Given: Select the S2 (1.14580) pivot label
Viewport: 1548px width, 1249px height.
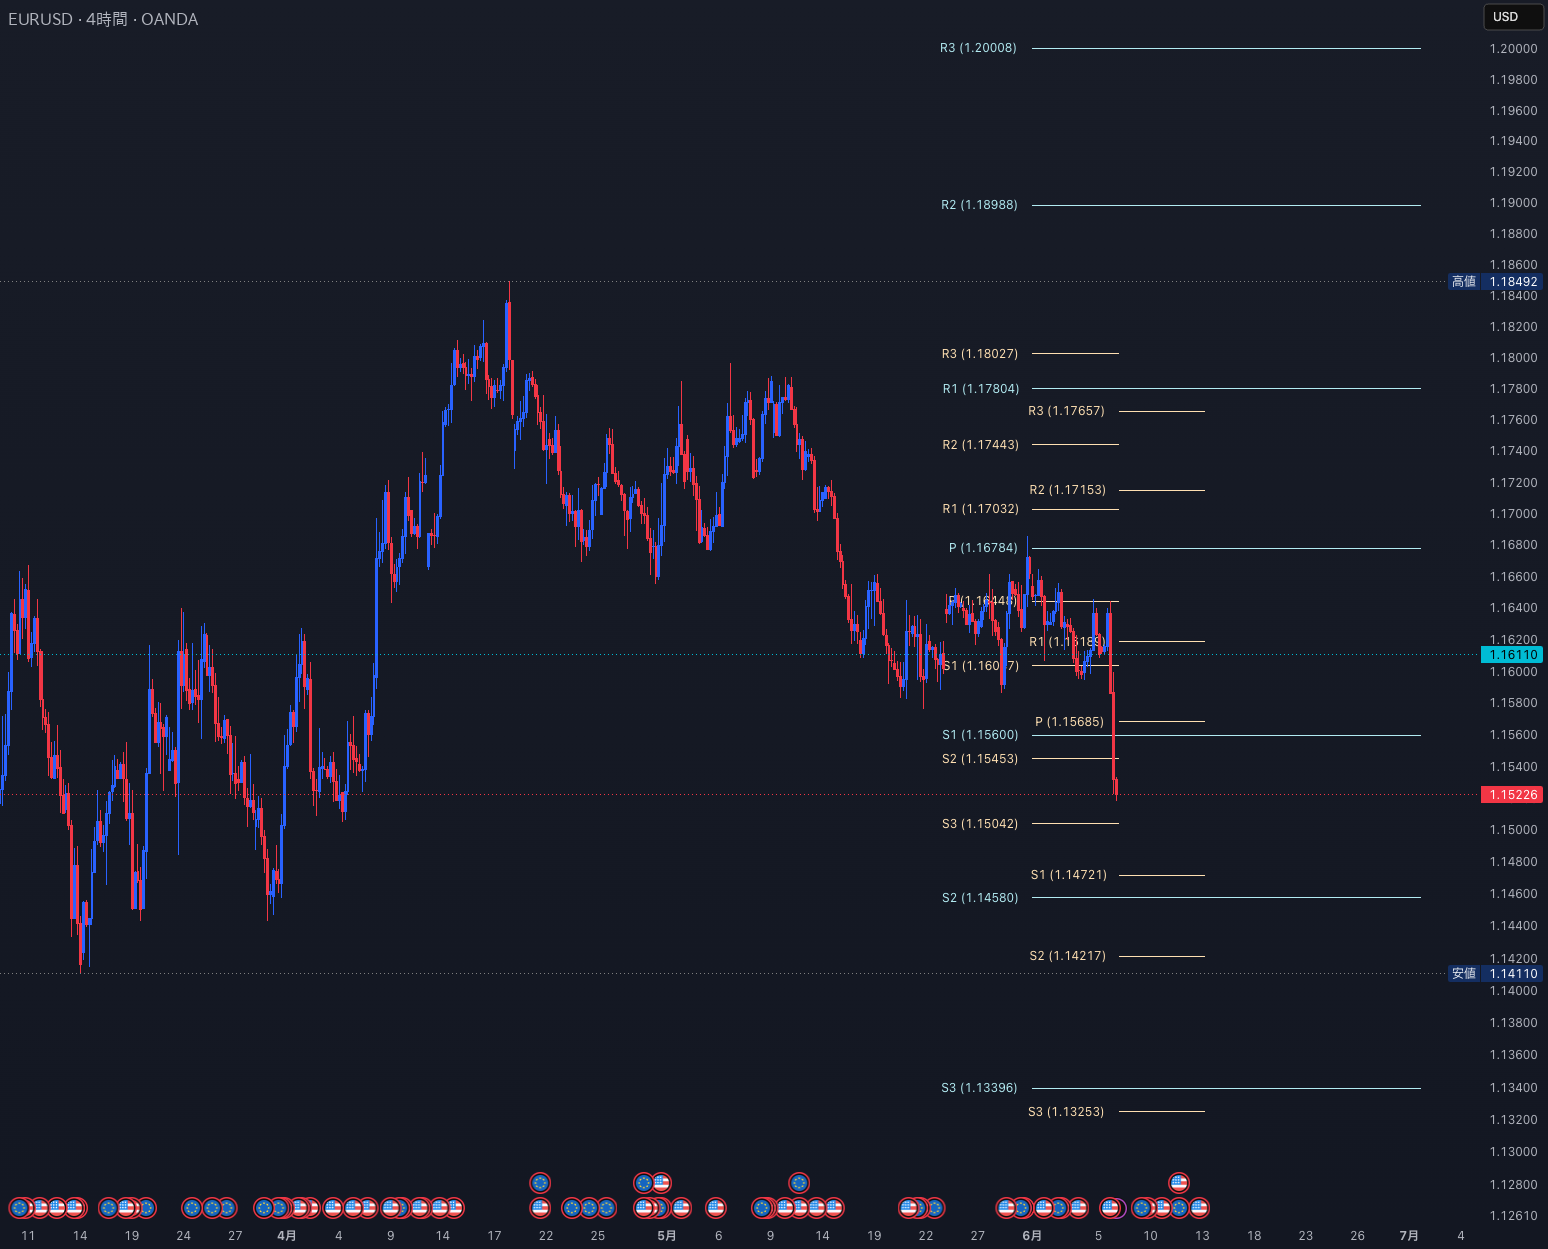Looking at the screenshot, I should pyautogui.click(x=980, y=898).
